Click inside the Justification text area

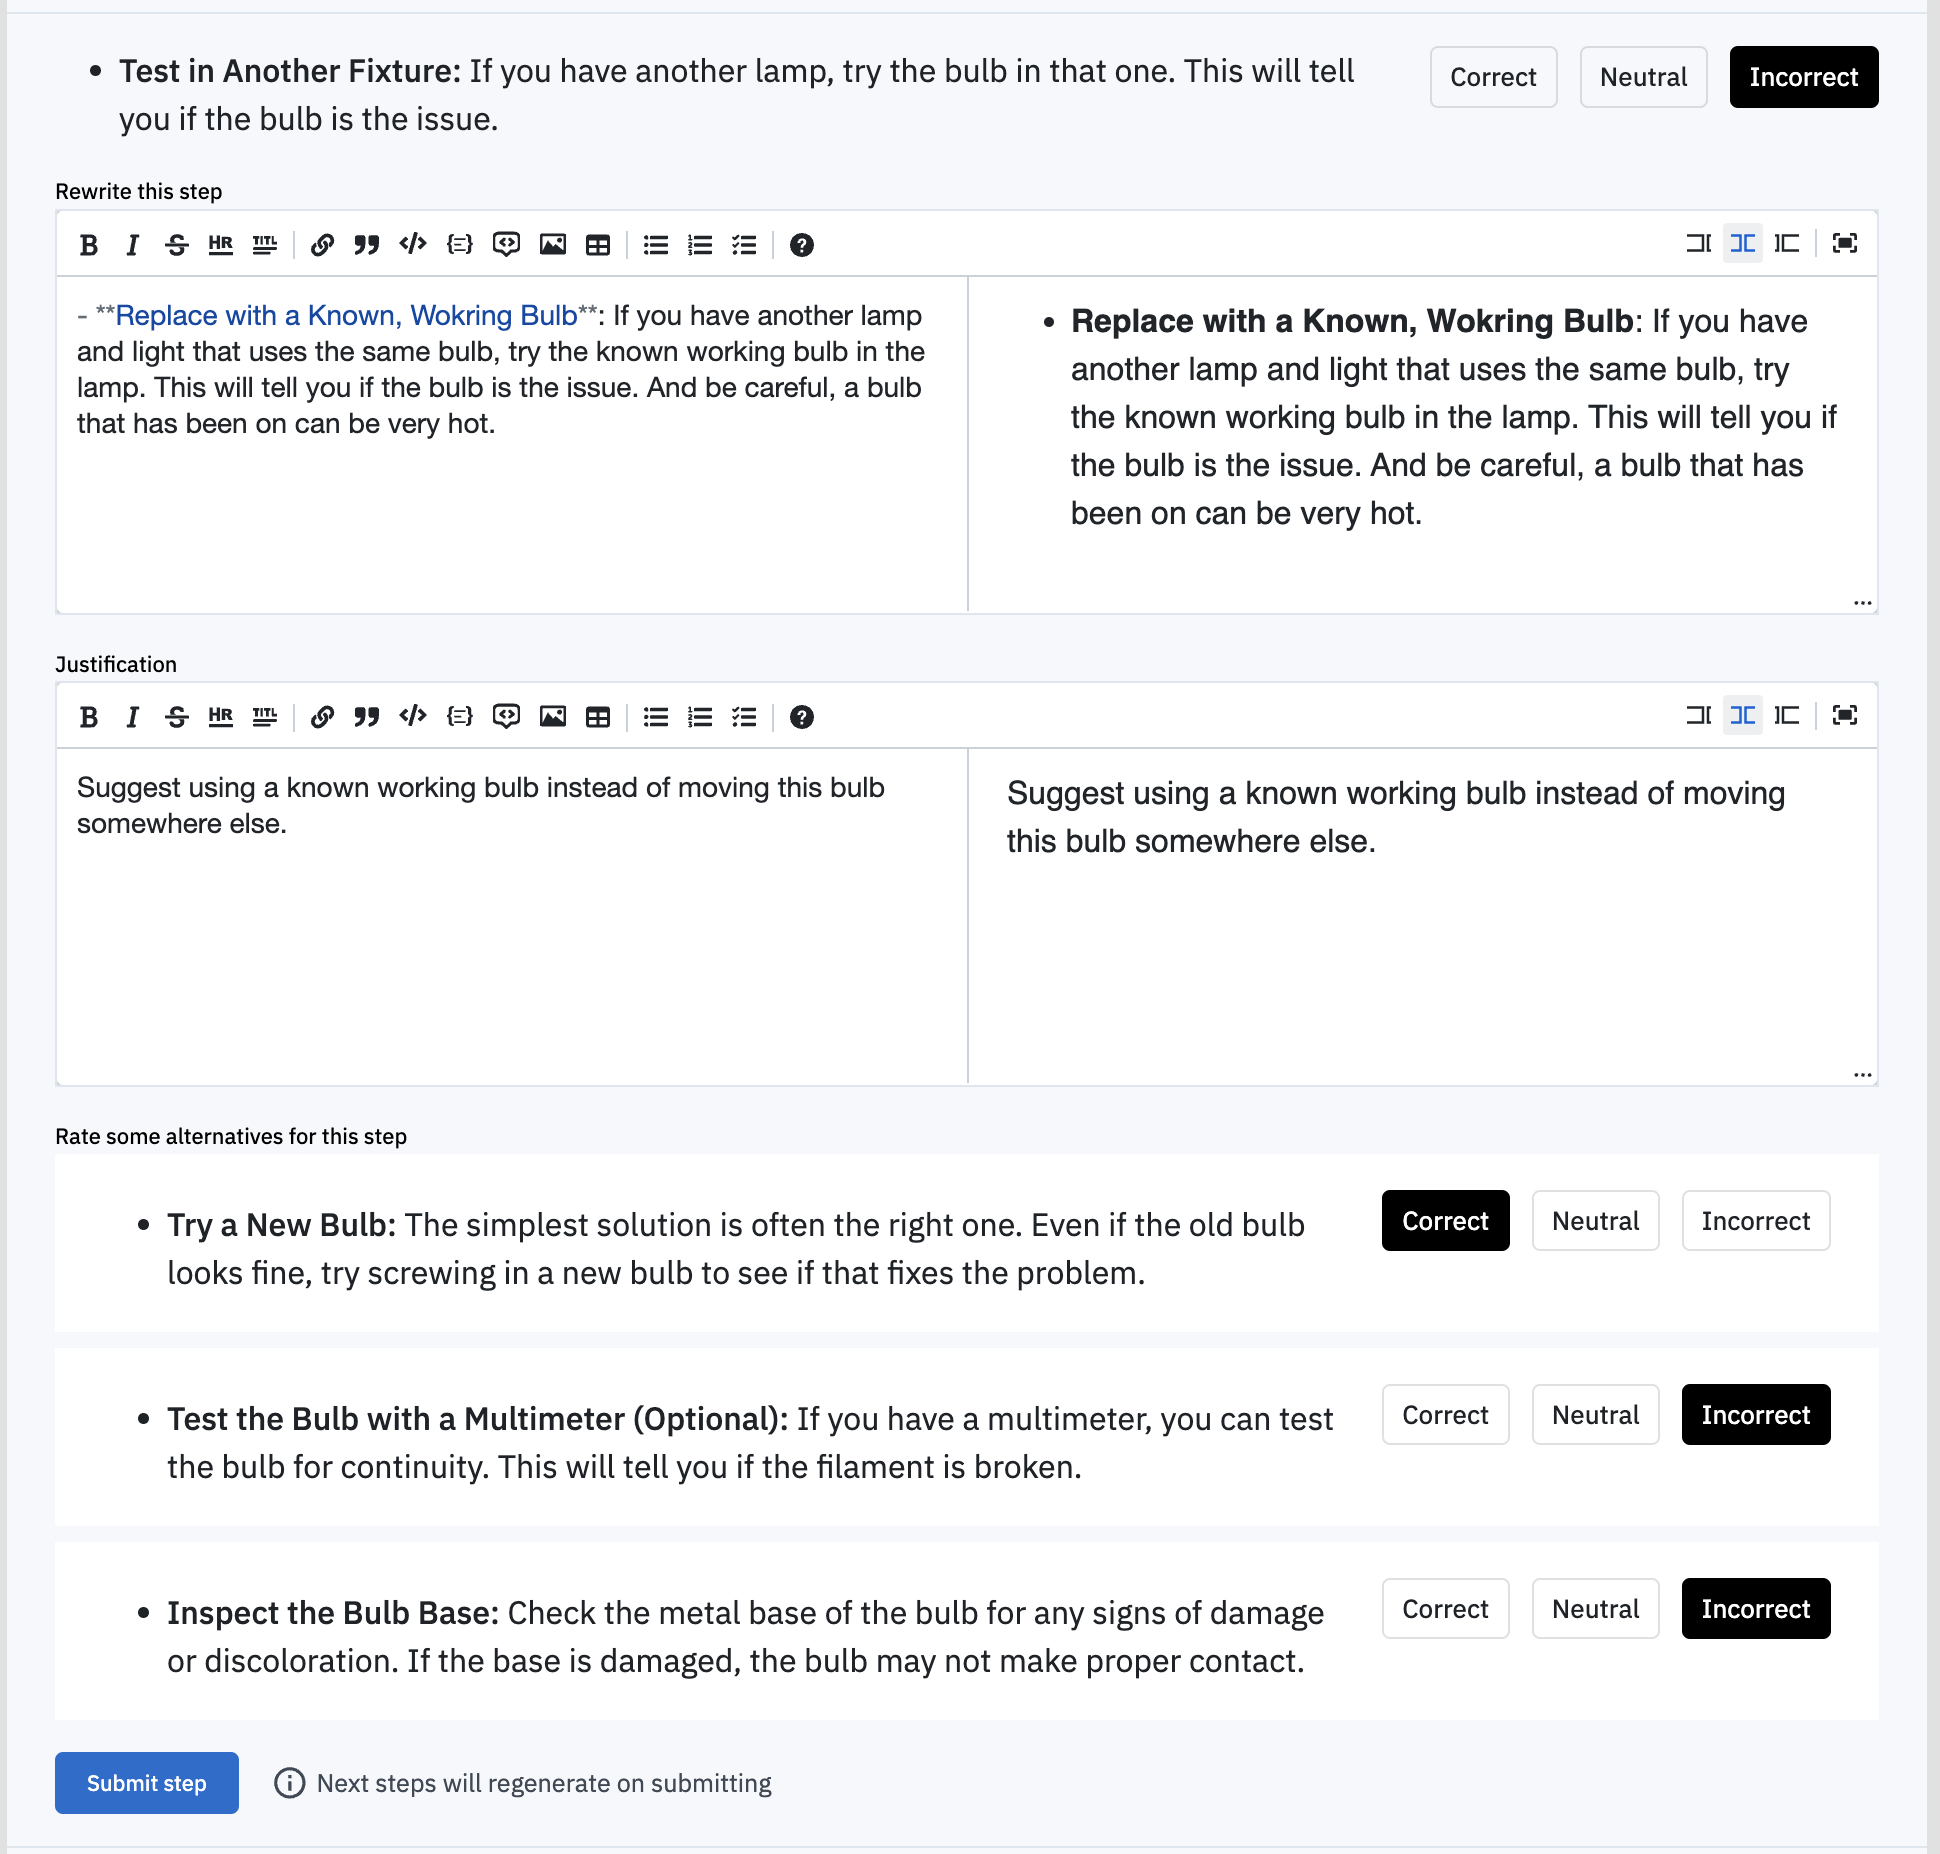click(x=512, y=916)
